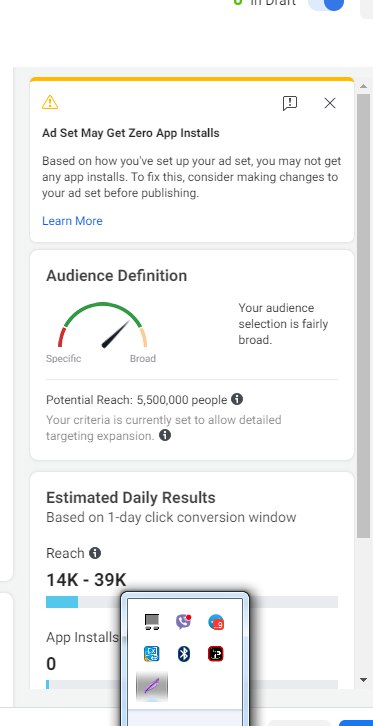Open the blue exchange tray icon
The height and width of the screenshot is (726, 373).
(152, 654)
